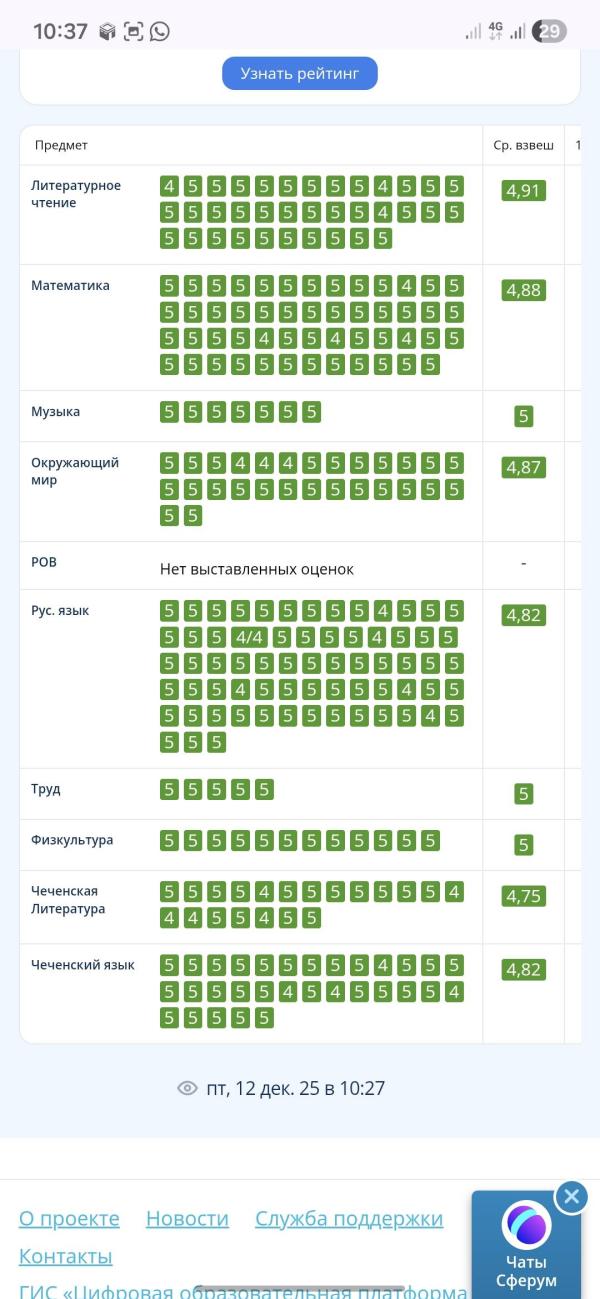Screen dimensions: 600x1299
Task: Open the Новости link
Action: point(187,1218)
